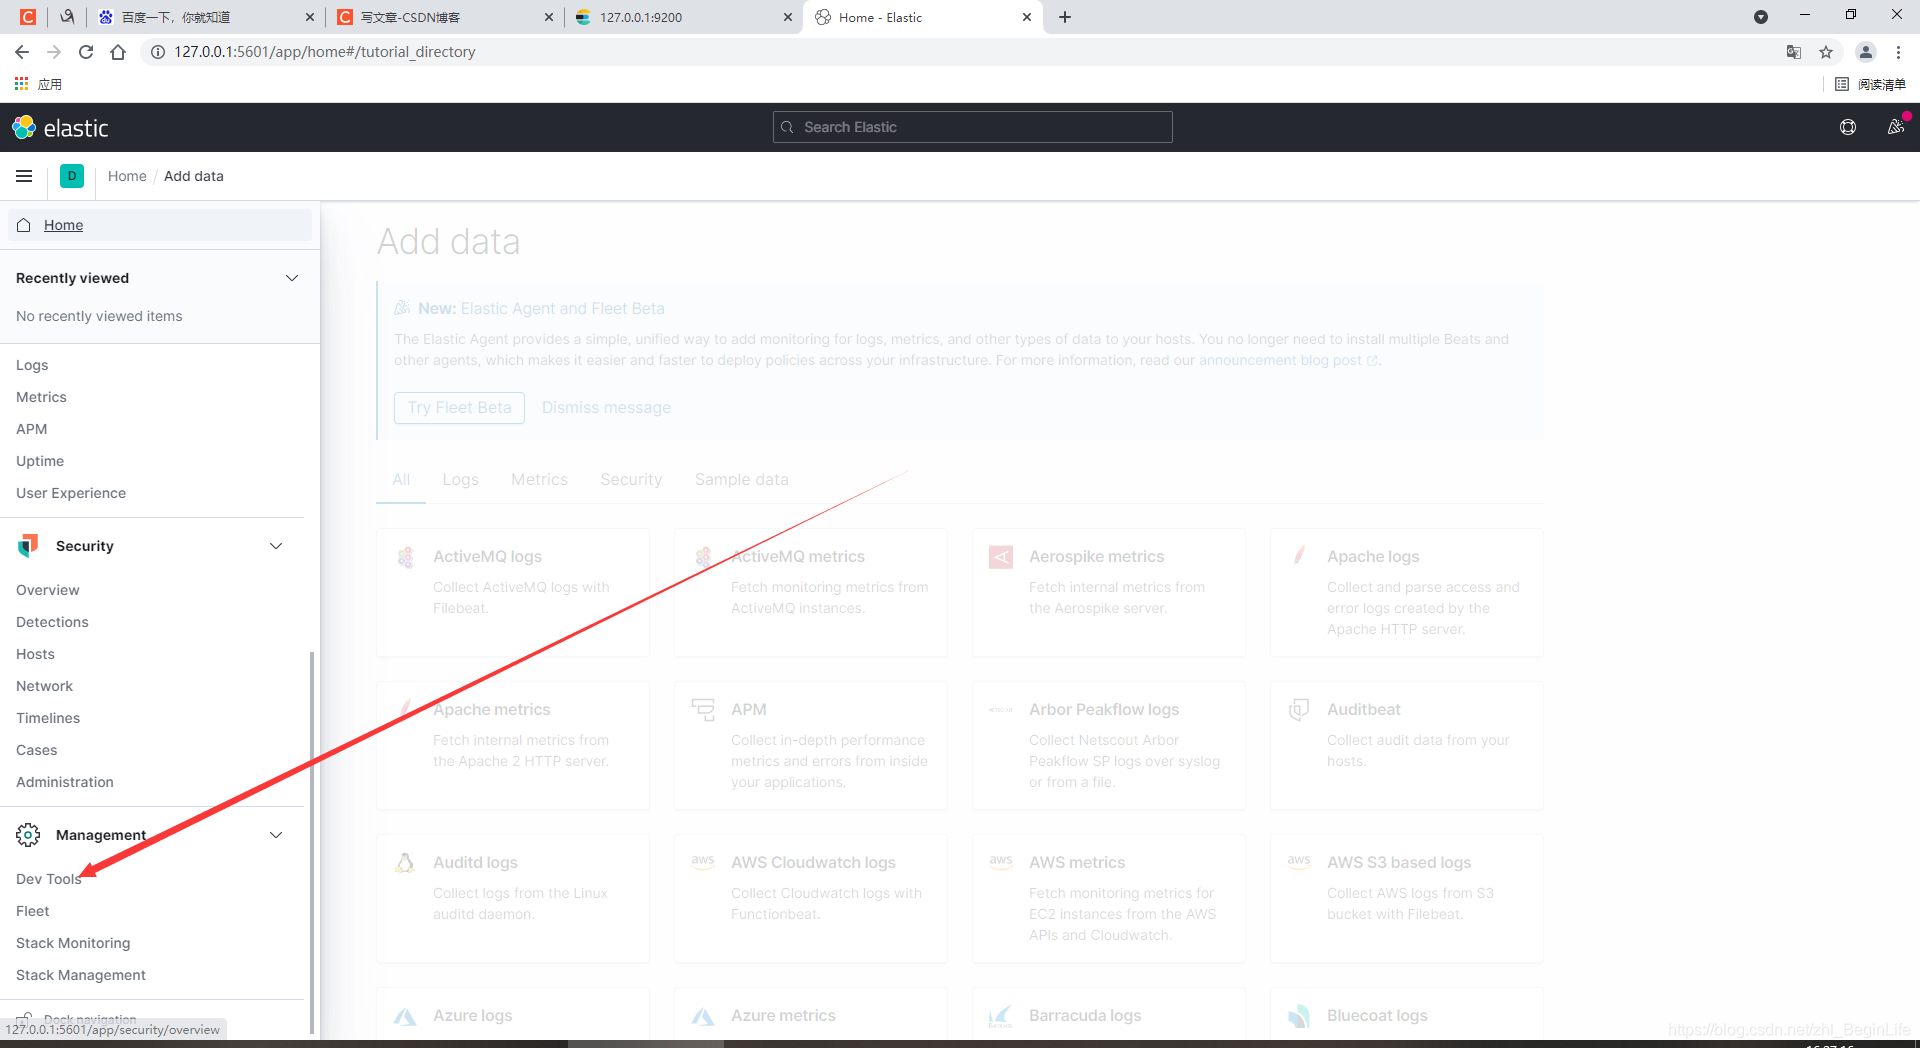The image size is (1920, 1048).
Task: Click the Management gear icon
Action: (x=28, y=835)
